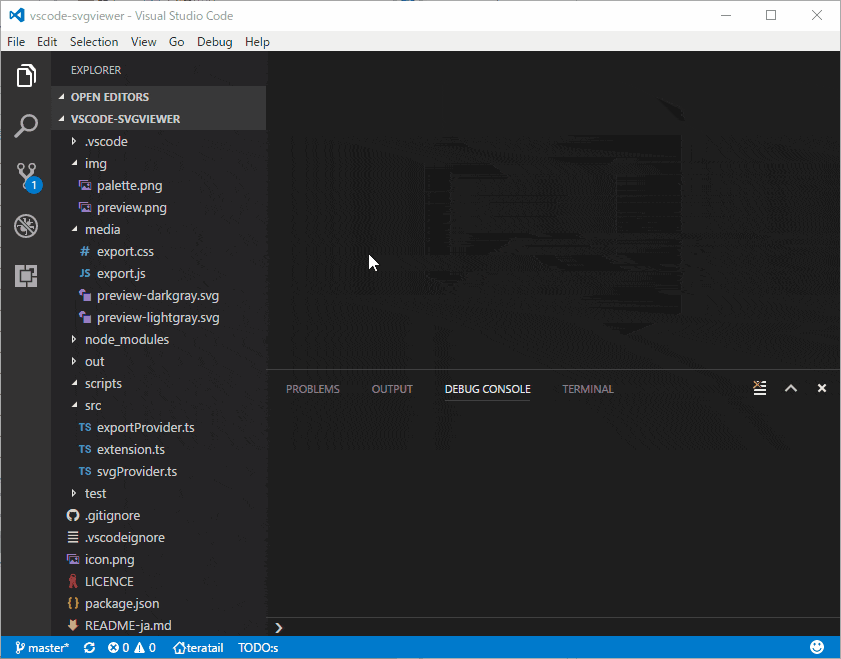Click the Visual Studio Code logo in title bar
841x659 pixels.
(17, 15)
